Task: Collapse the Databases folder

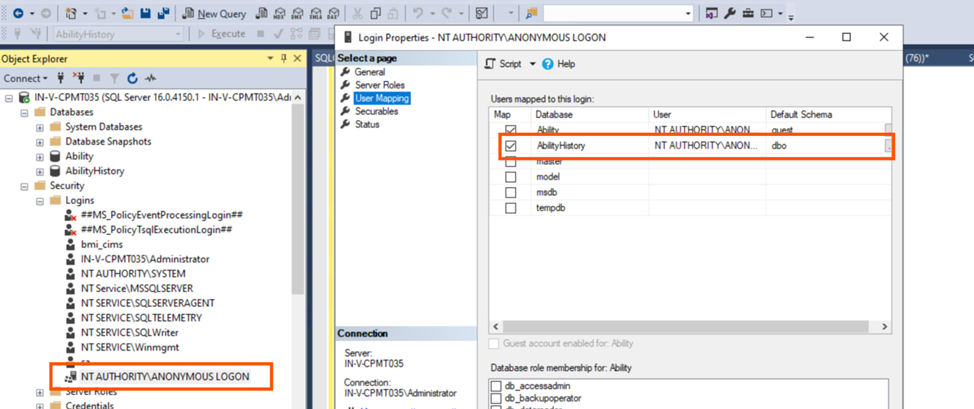Action: pyautogui.click(x=25, y=113)
